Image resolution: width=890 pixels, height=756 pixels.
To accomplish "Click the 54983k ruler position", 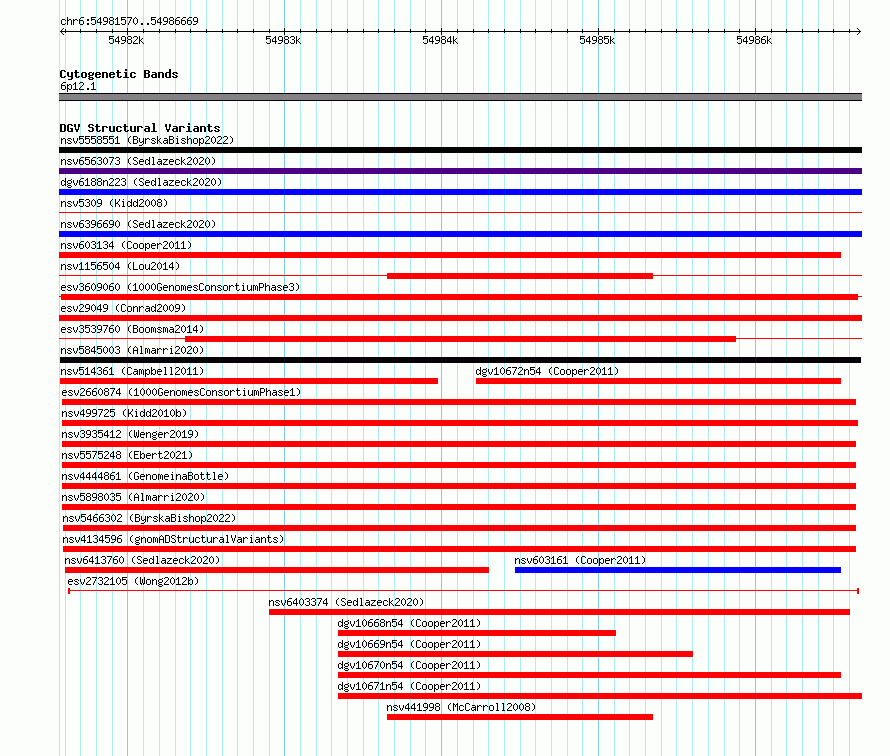I will 283,40.
